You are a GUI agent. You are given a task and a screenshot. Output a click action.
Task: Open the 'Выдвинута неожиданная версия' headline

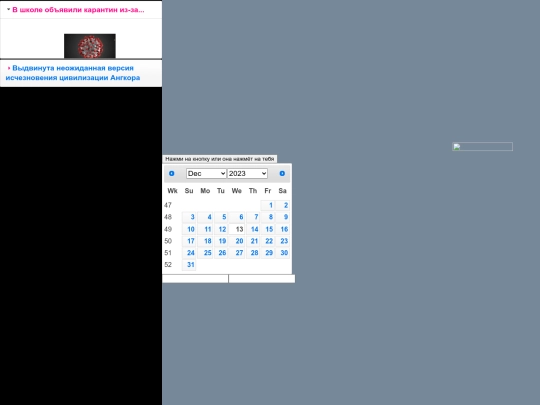[73, 73]
